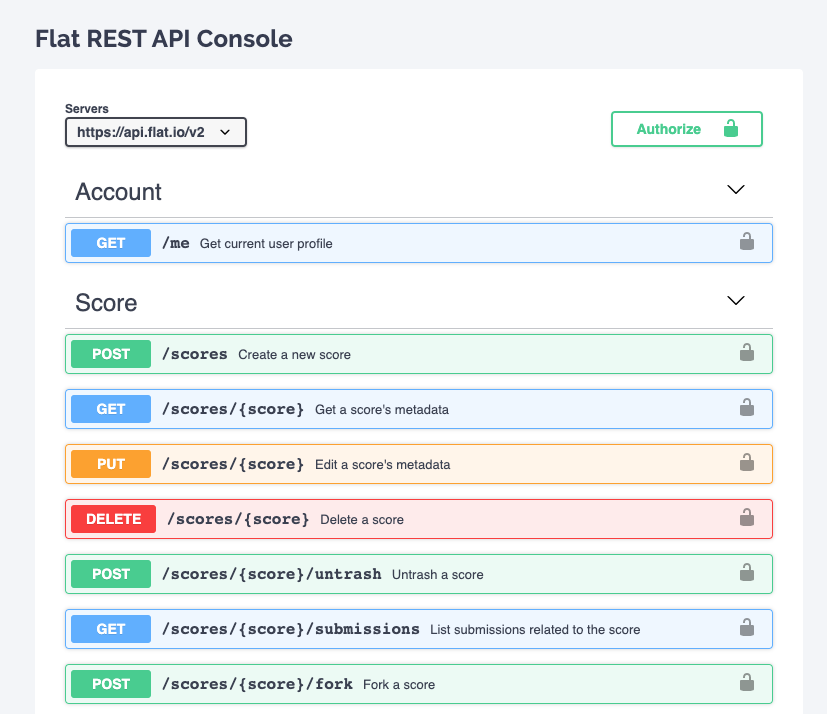Click the PUT method badge
The image size is (827, 714).
(x=111, y=464)
